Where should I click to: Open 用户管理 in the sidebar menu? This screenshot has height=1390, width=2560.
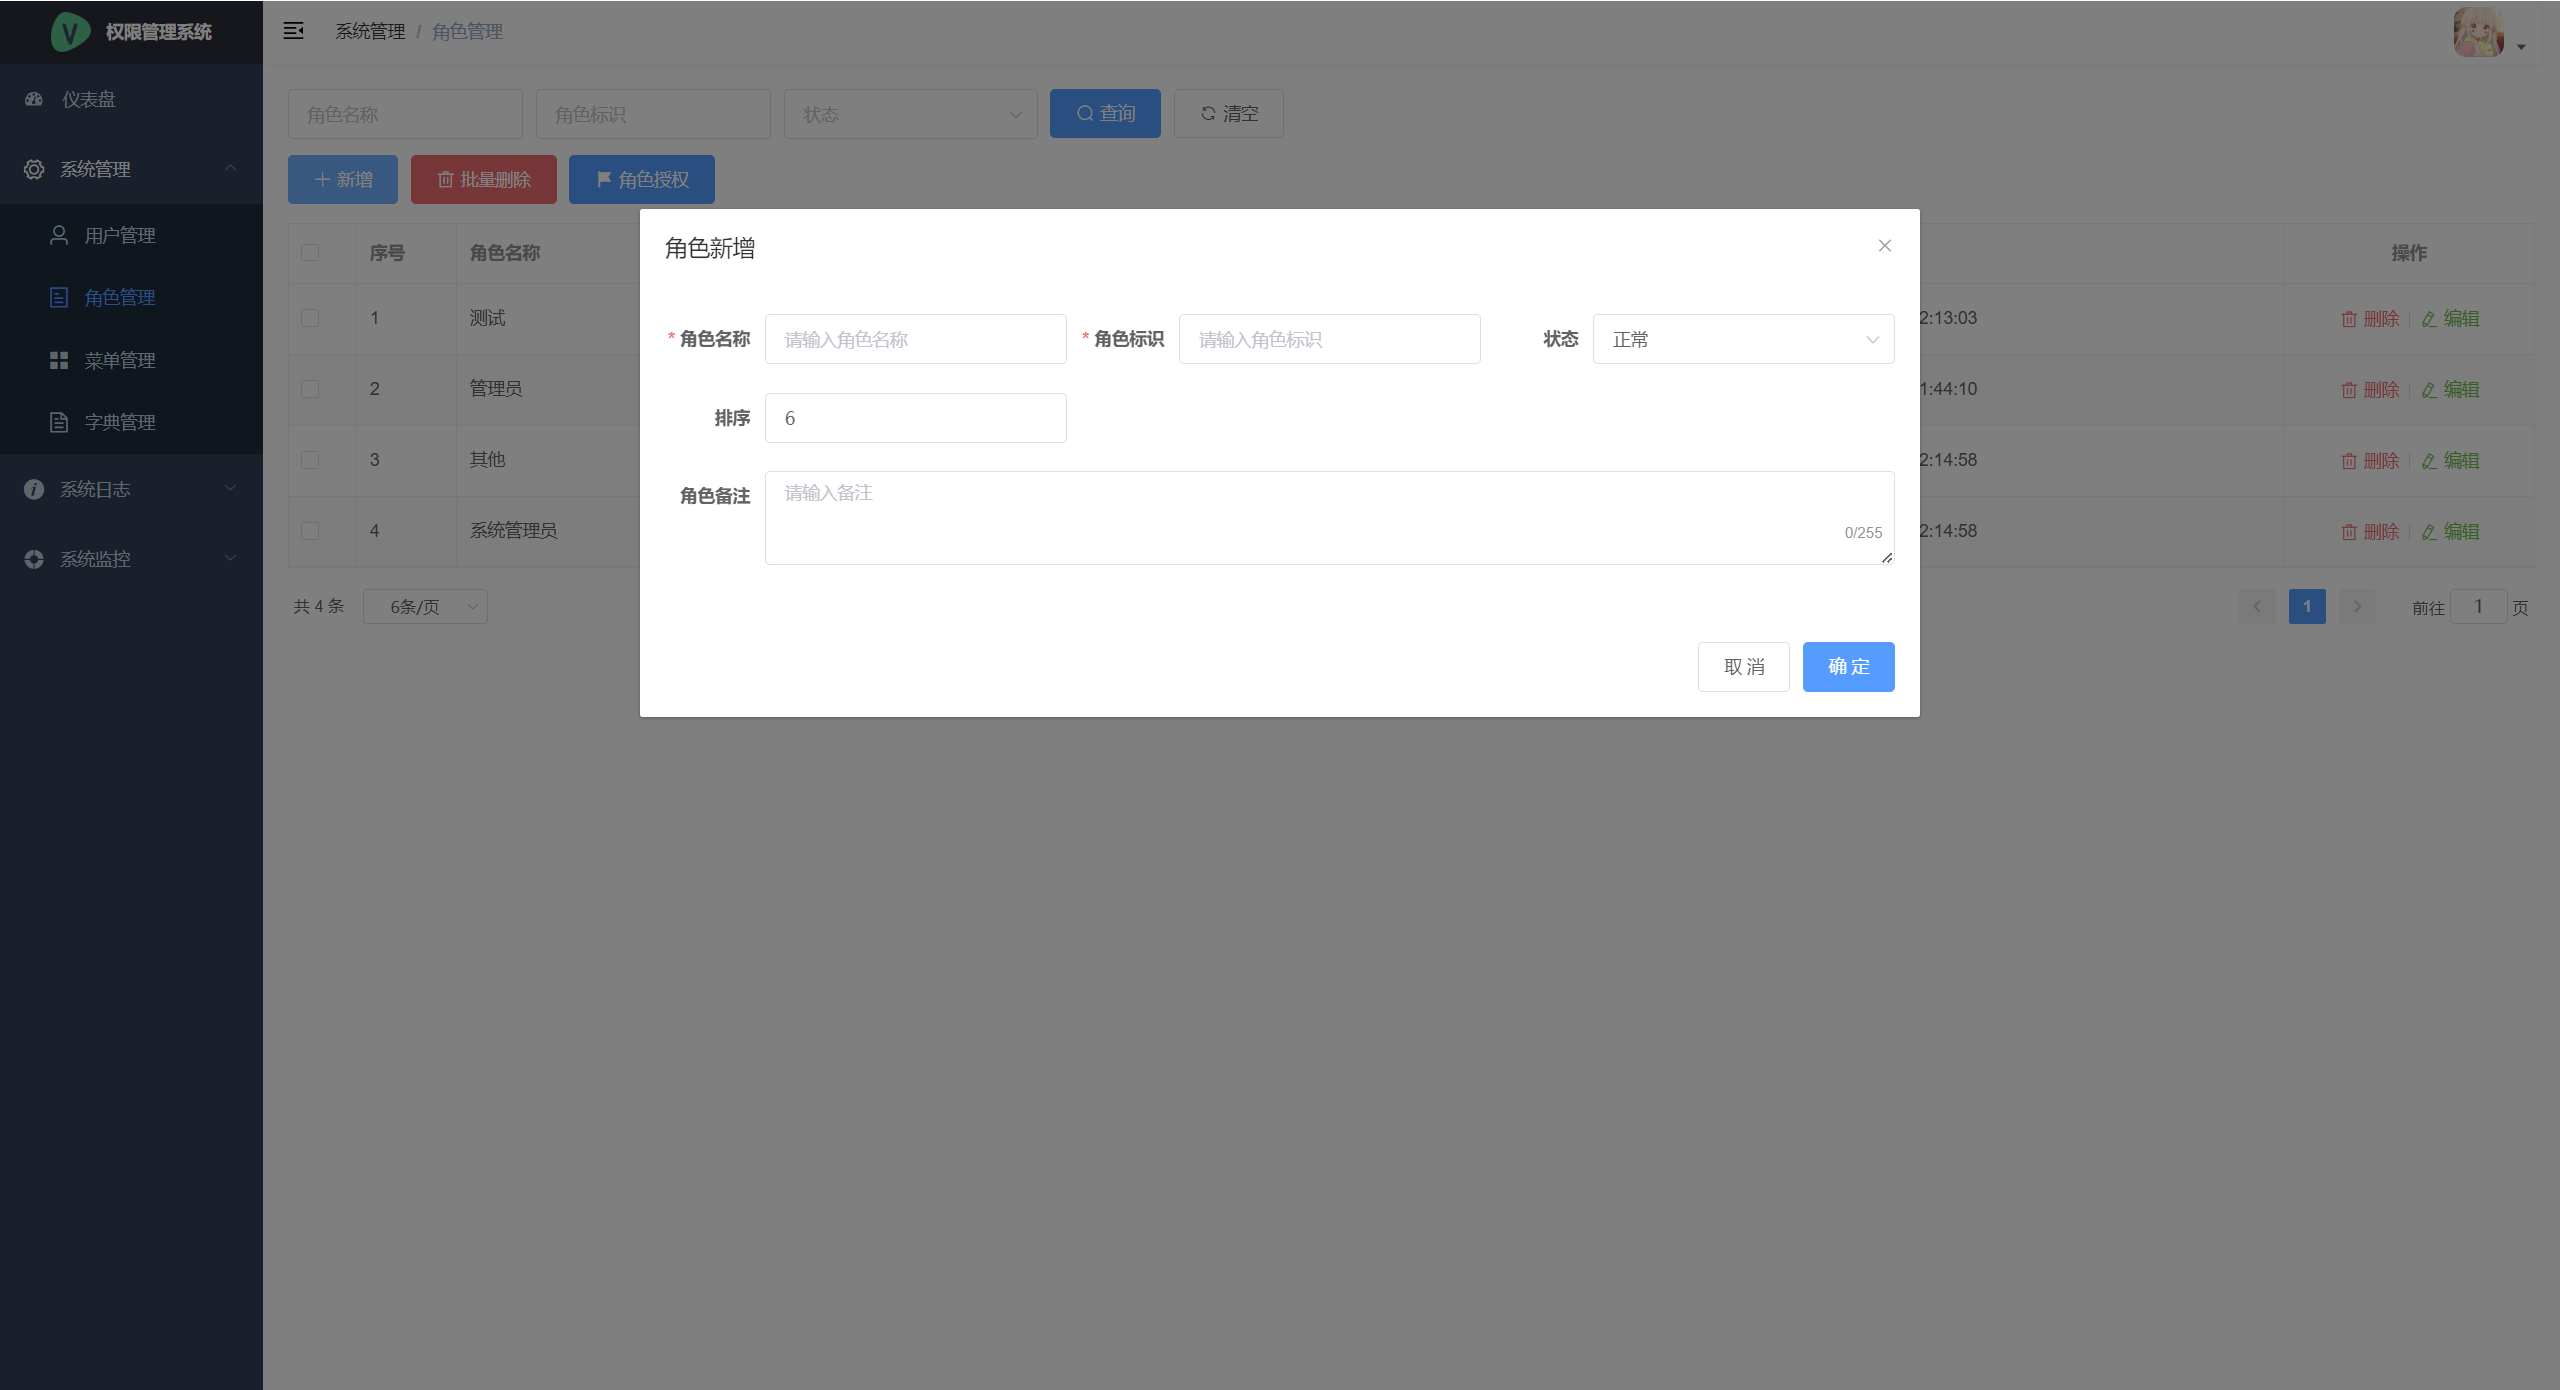120,236
